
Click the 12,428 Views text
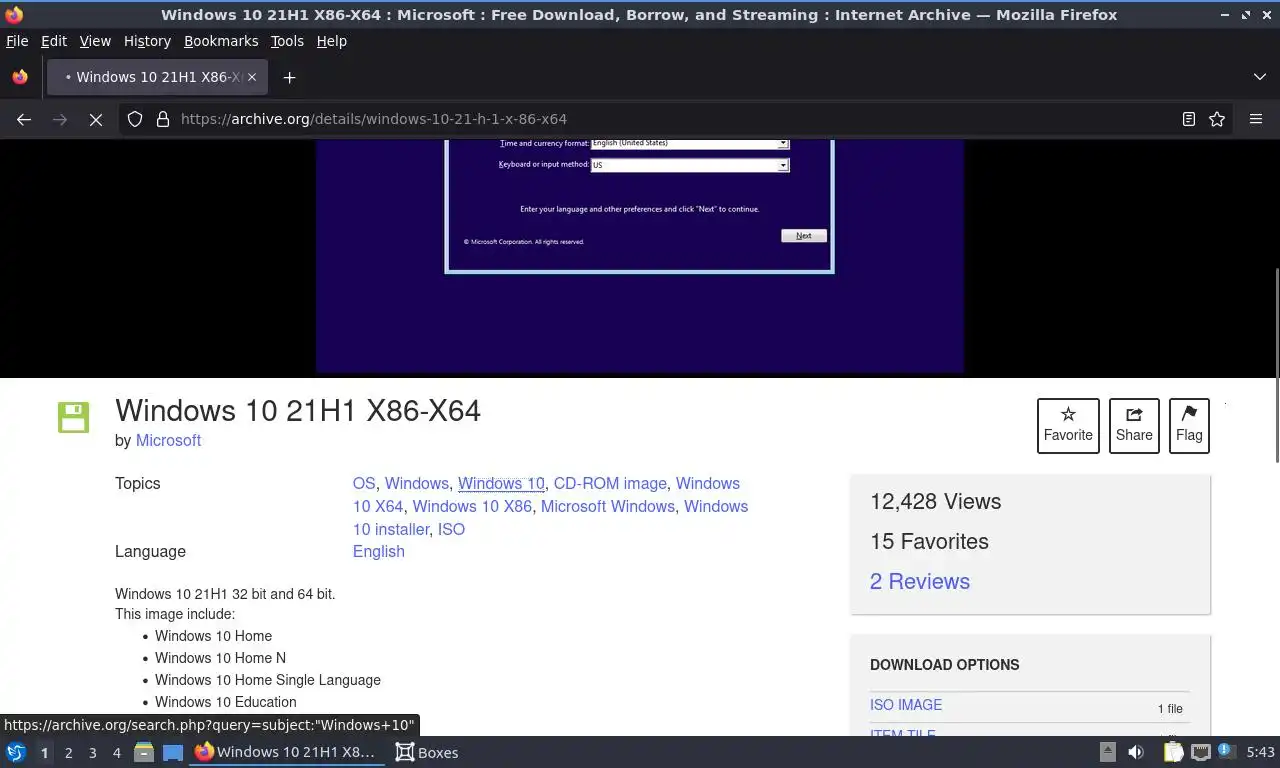coord(935,502)
